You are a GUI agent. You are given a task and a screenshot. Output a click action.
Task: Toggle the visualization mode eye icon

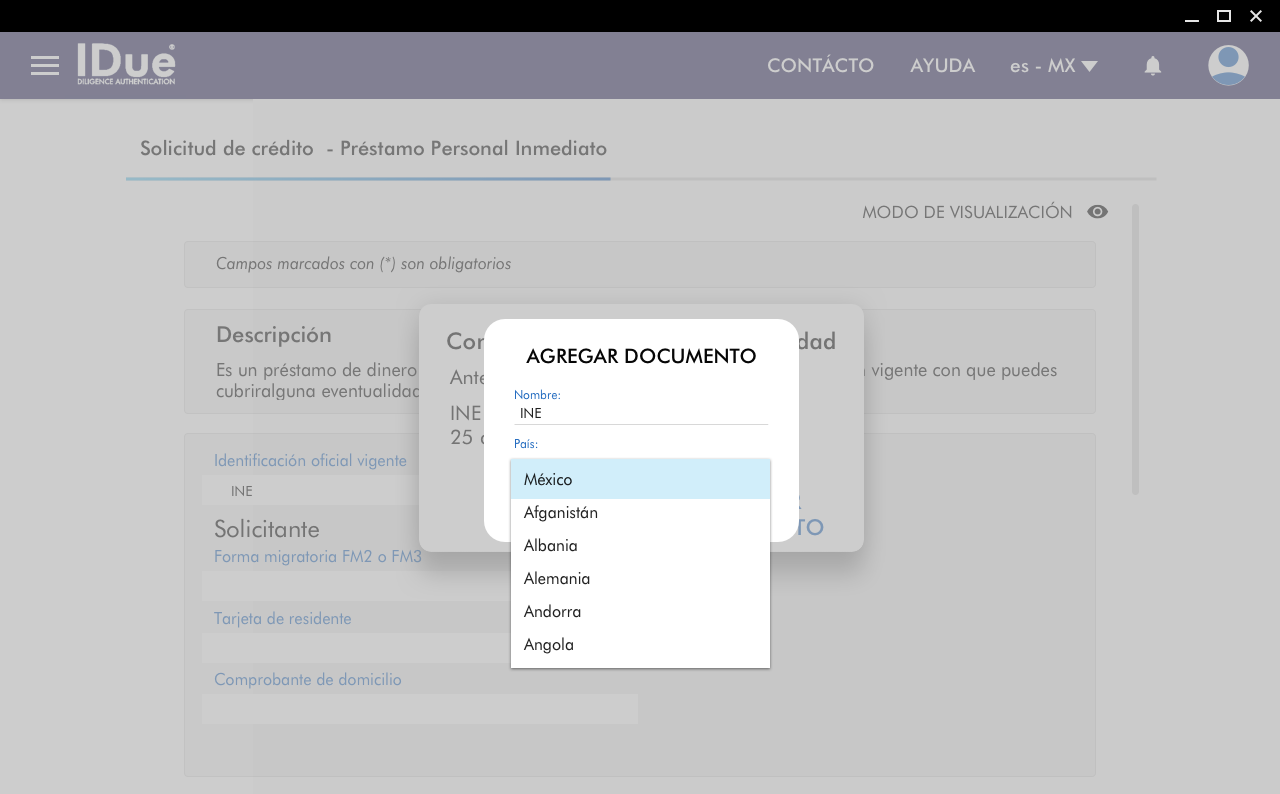click(1097, 212)
